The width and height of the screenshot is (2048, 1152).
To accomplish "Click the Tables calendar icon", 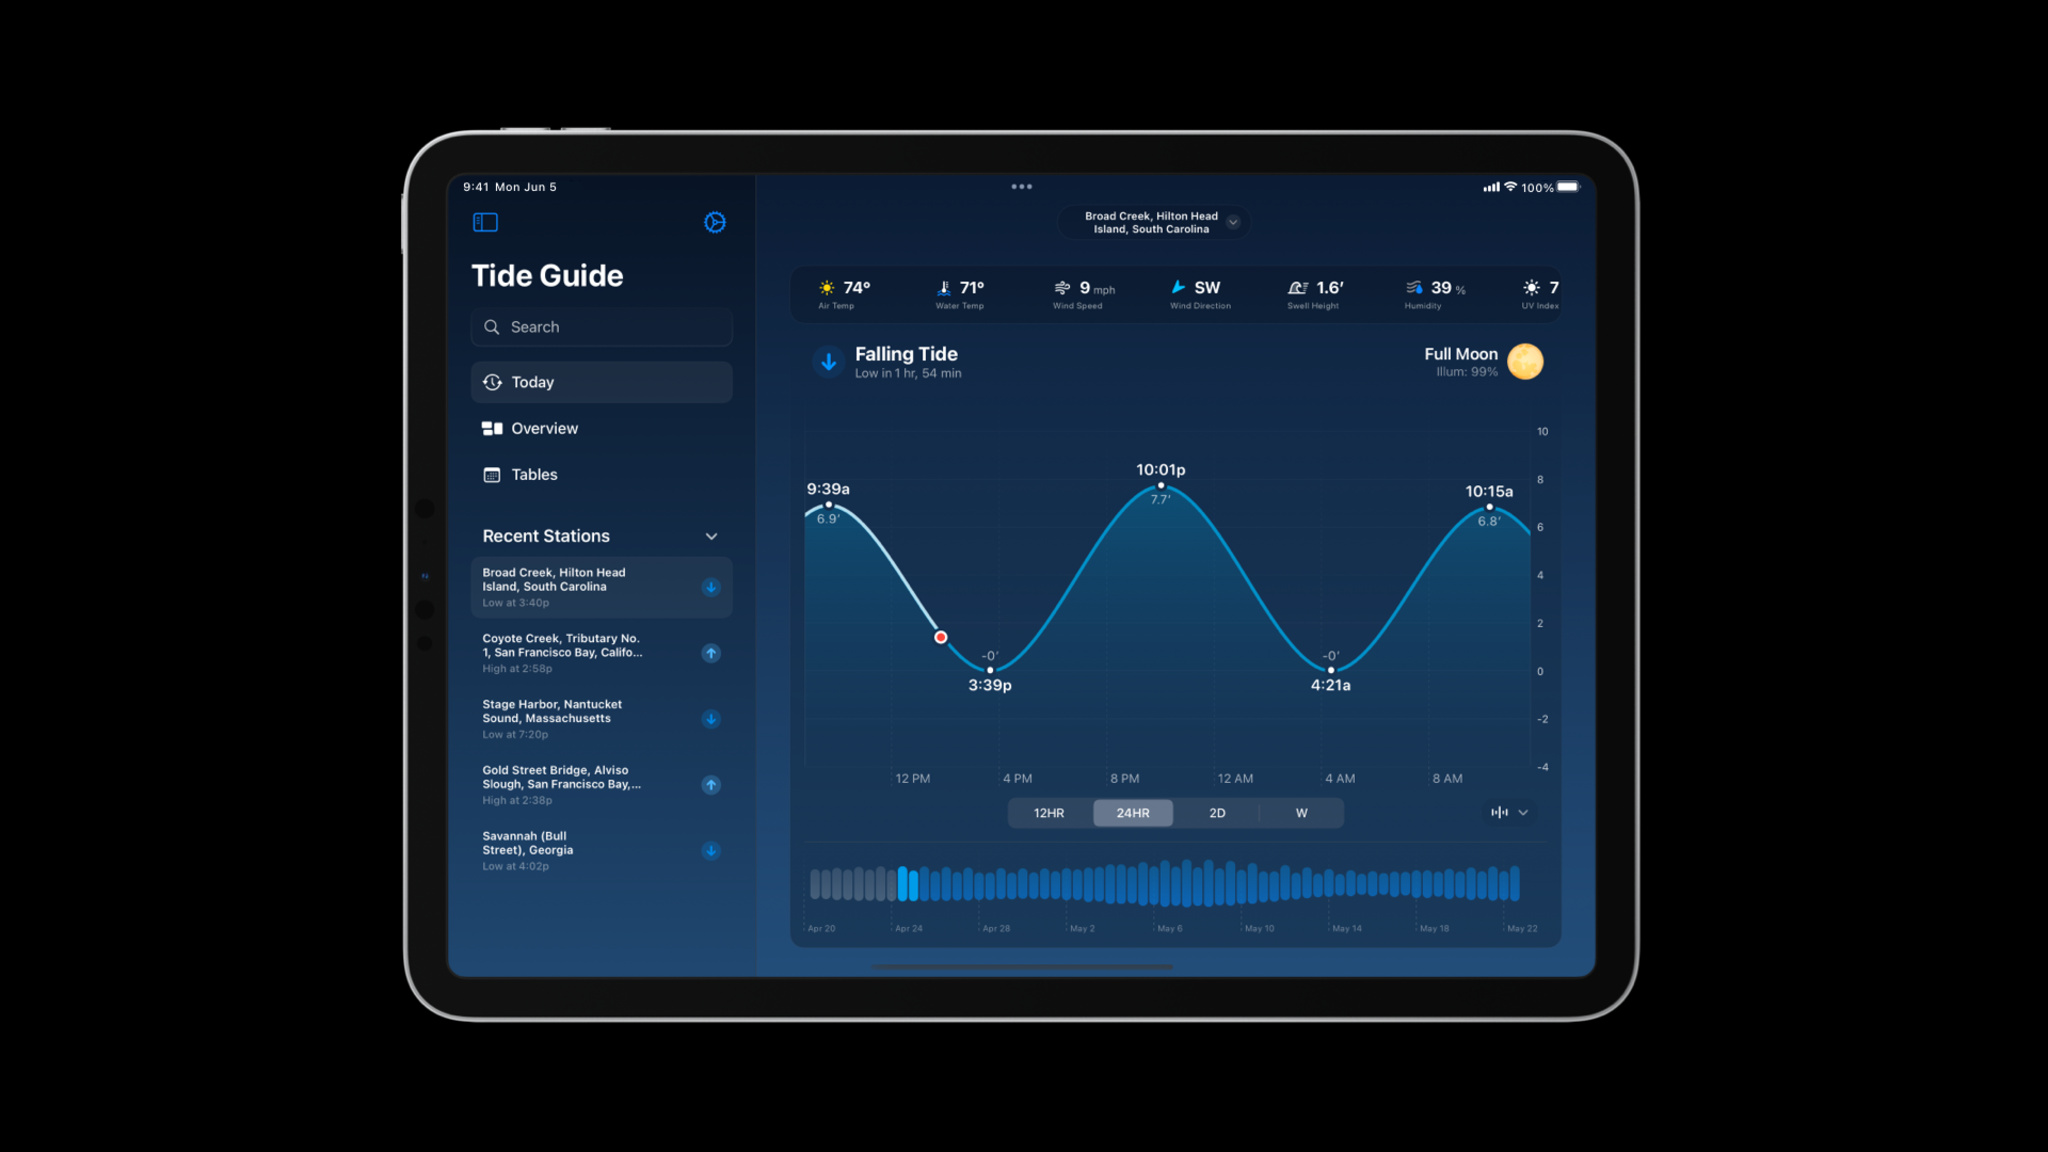I will point(492,474).
